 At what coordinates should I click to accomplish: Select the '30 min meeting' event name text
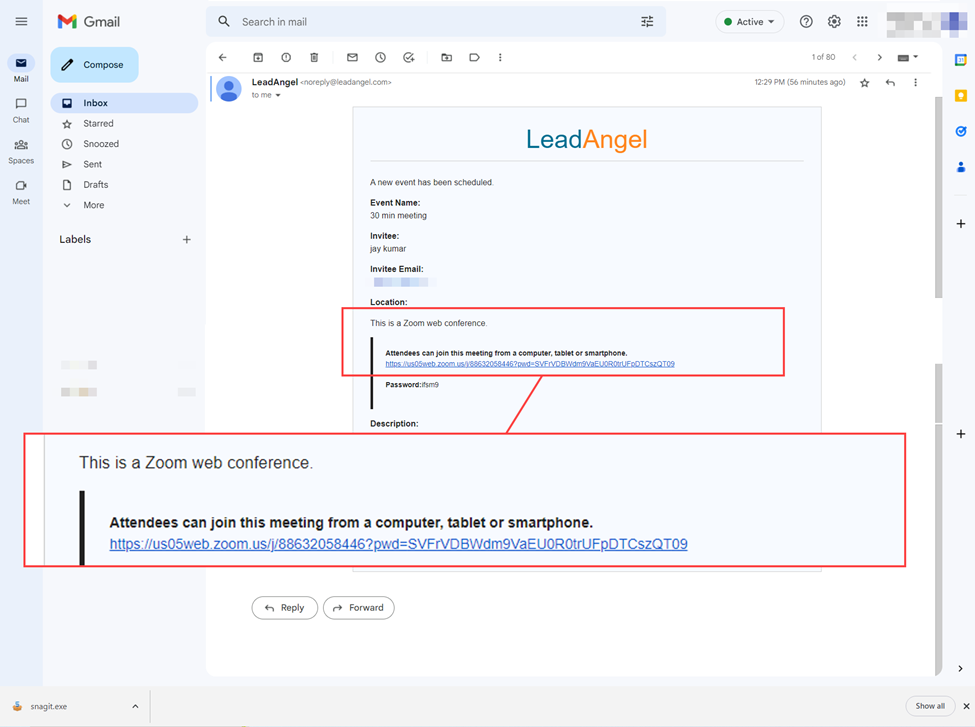[399, 216]
